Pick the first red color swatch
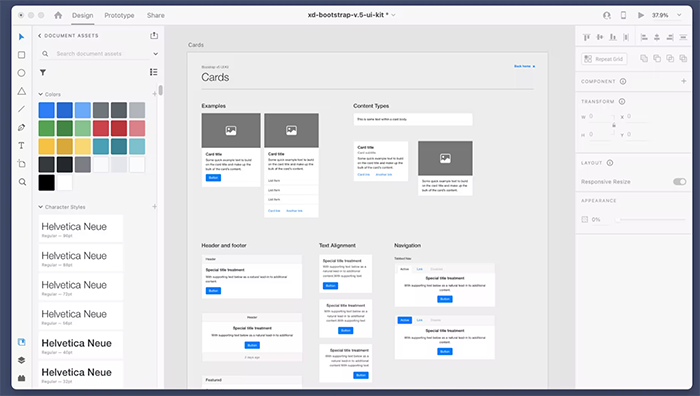The width and height of the screenshot is (700, 396). 101,128
